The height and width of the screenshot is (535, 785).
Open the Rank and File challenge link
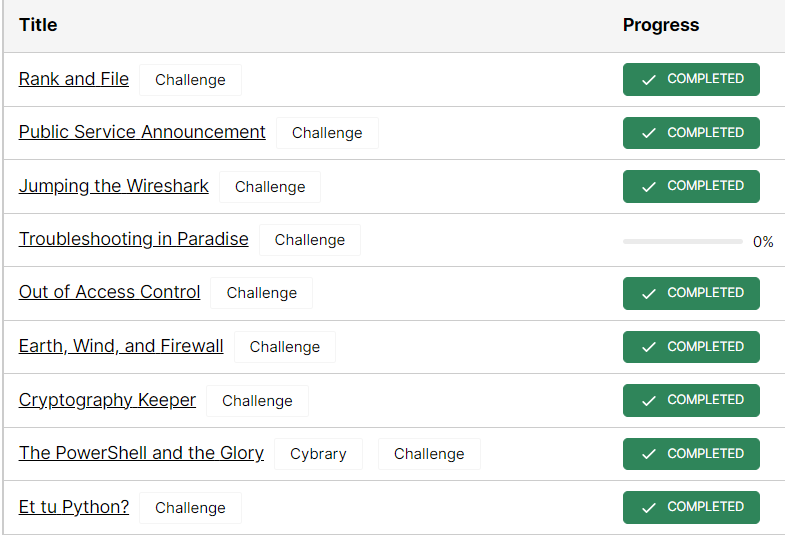pos(74,79)
